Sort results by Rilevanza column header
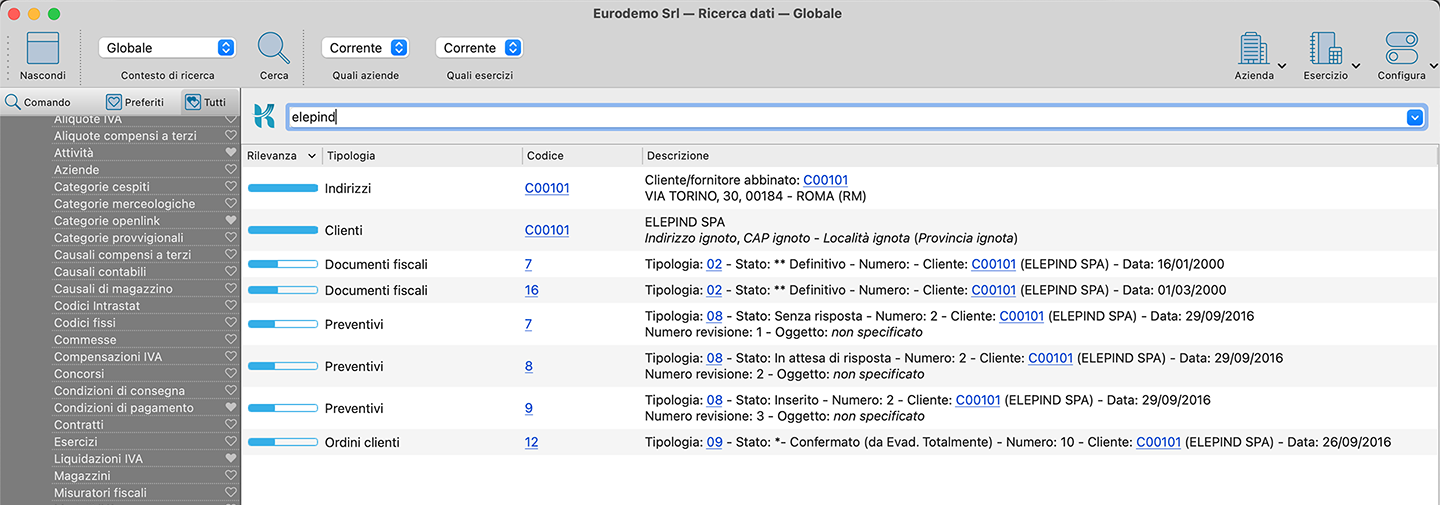1440x505 pixels. pos(281,156)
